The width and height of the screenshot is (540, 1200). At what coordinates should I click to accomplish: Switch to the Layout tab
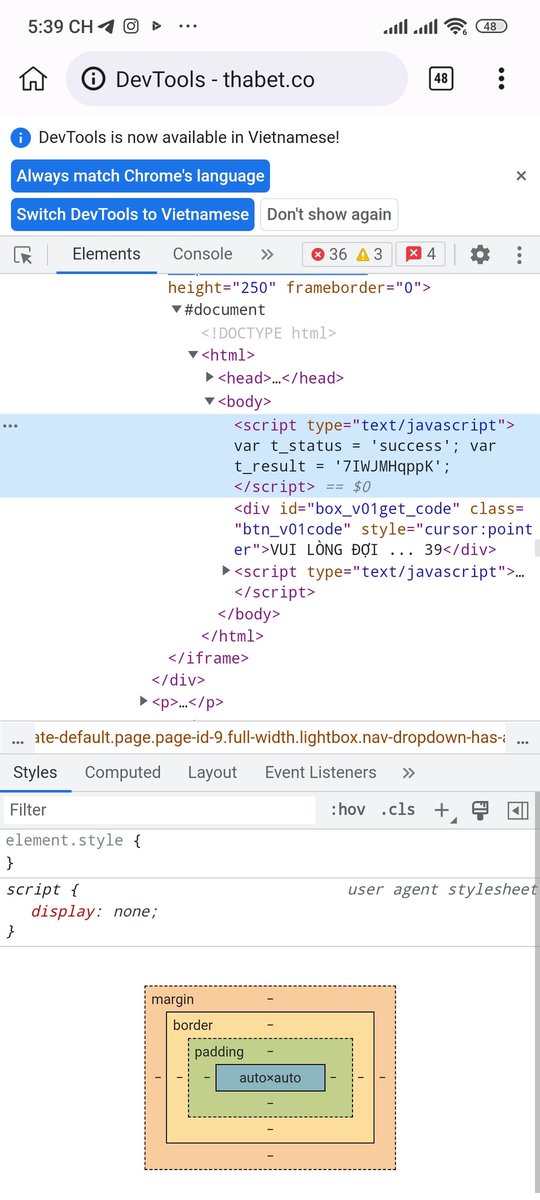[212, 773]
